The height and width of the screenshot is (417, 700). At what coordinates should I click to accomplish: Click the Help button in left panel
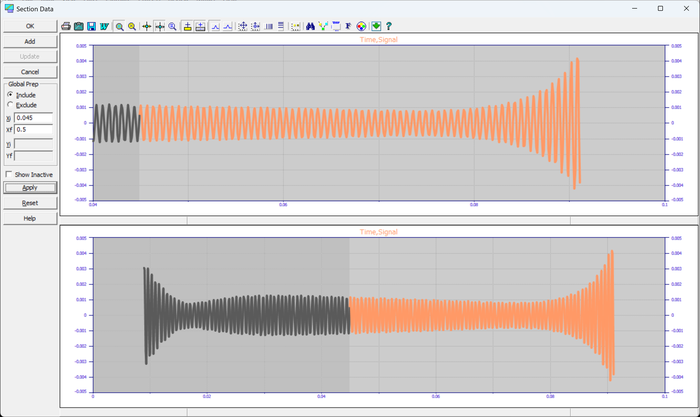point(30,218)
